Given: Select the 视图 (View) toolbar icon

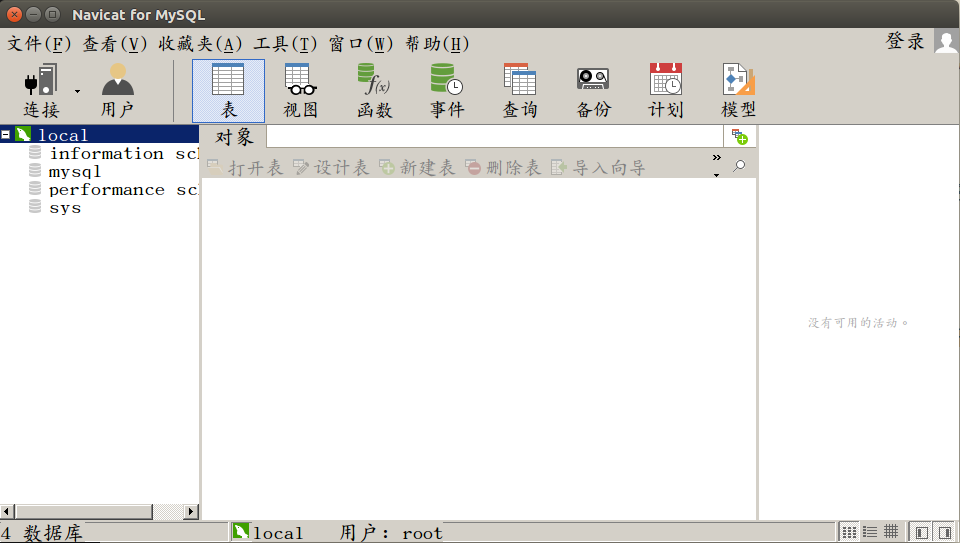Looking at the screenshot, I should click(300, 90).
